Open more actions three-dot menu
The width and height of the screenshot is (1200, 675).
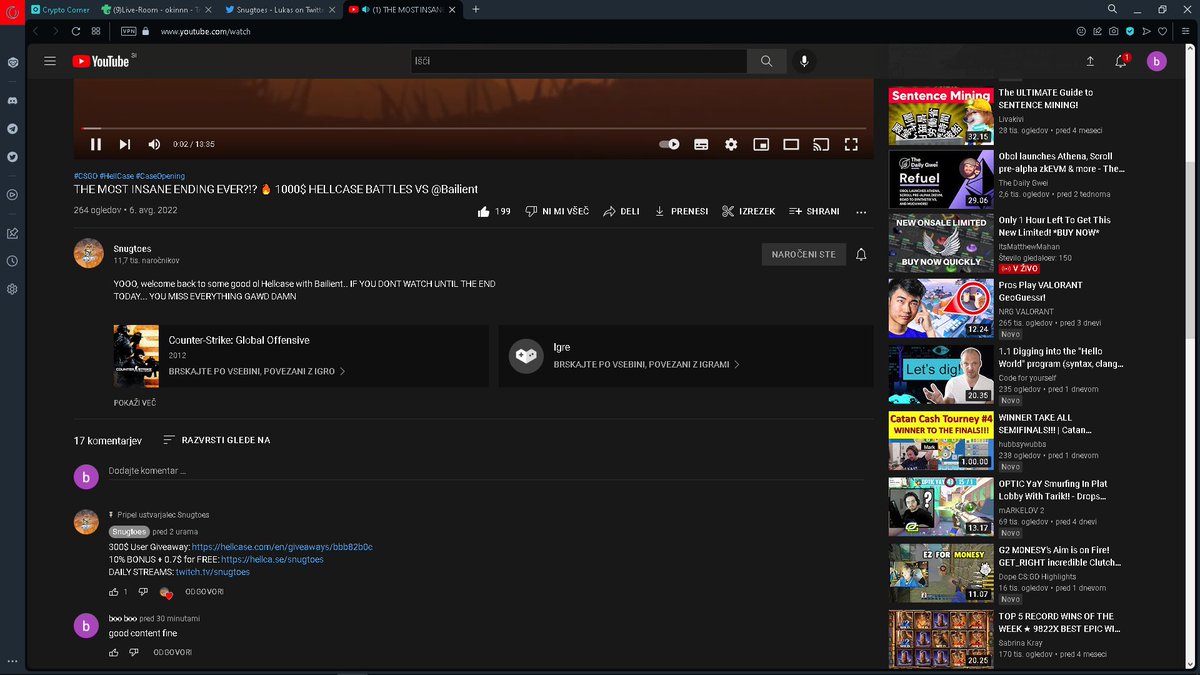861,212
